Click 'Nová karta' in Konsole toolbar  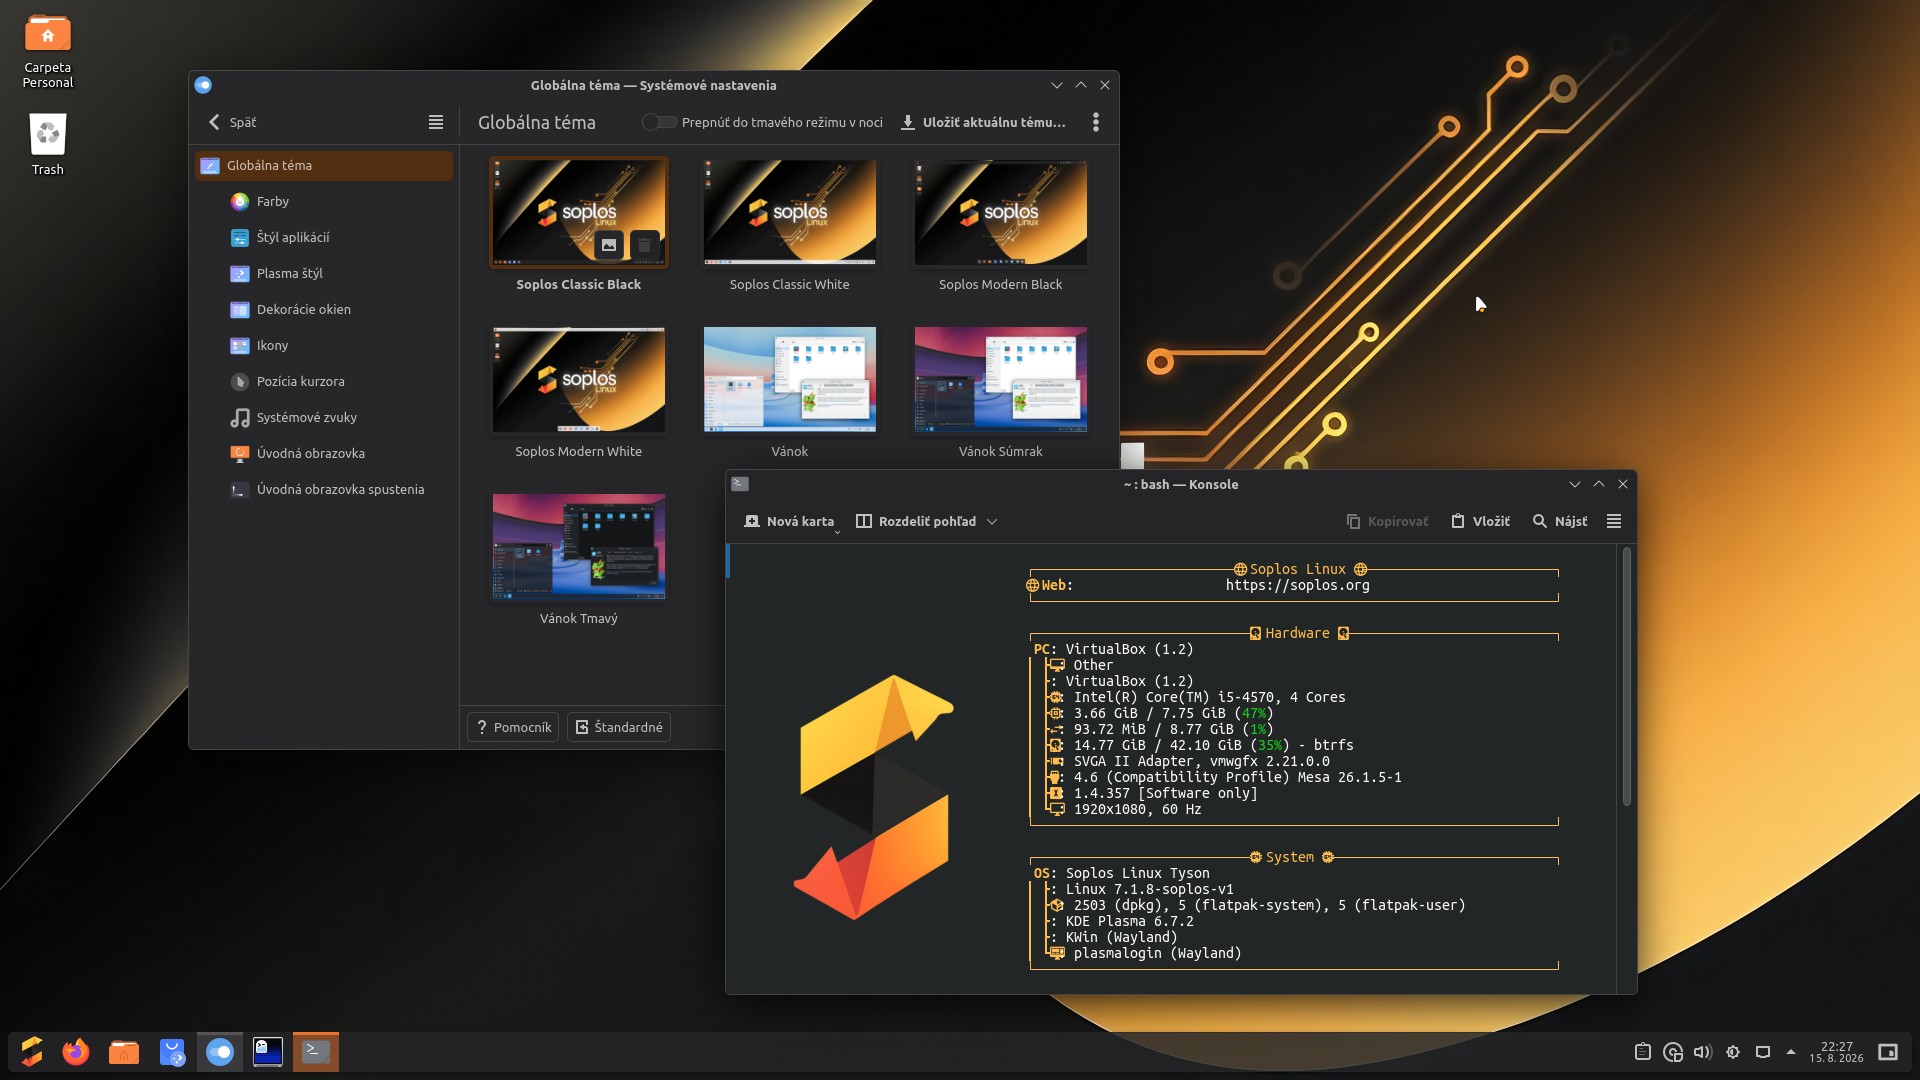(789, 521)
